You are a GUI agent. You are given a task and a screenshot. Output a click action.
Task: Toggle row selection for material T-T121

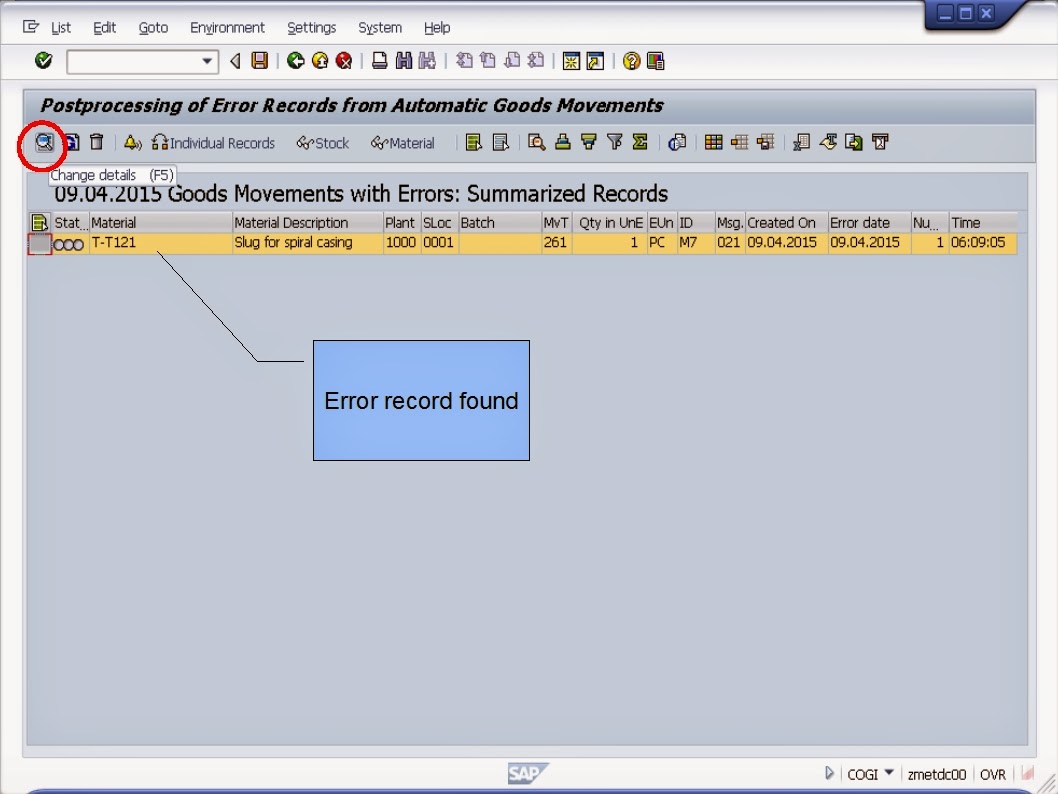pos(42,242)
